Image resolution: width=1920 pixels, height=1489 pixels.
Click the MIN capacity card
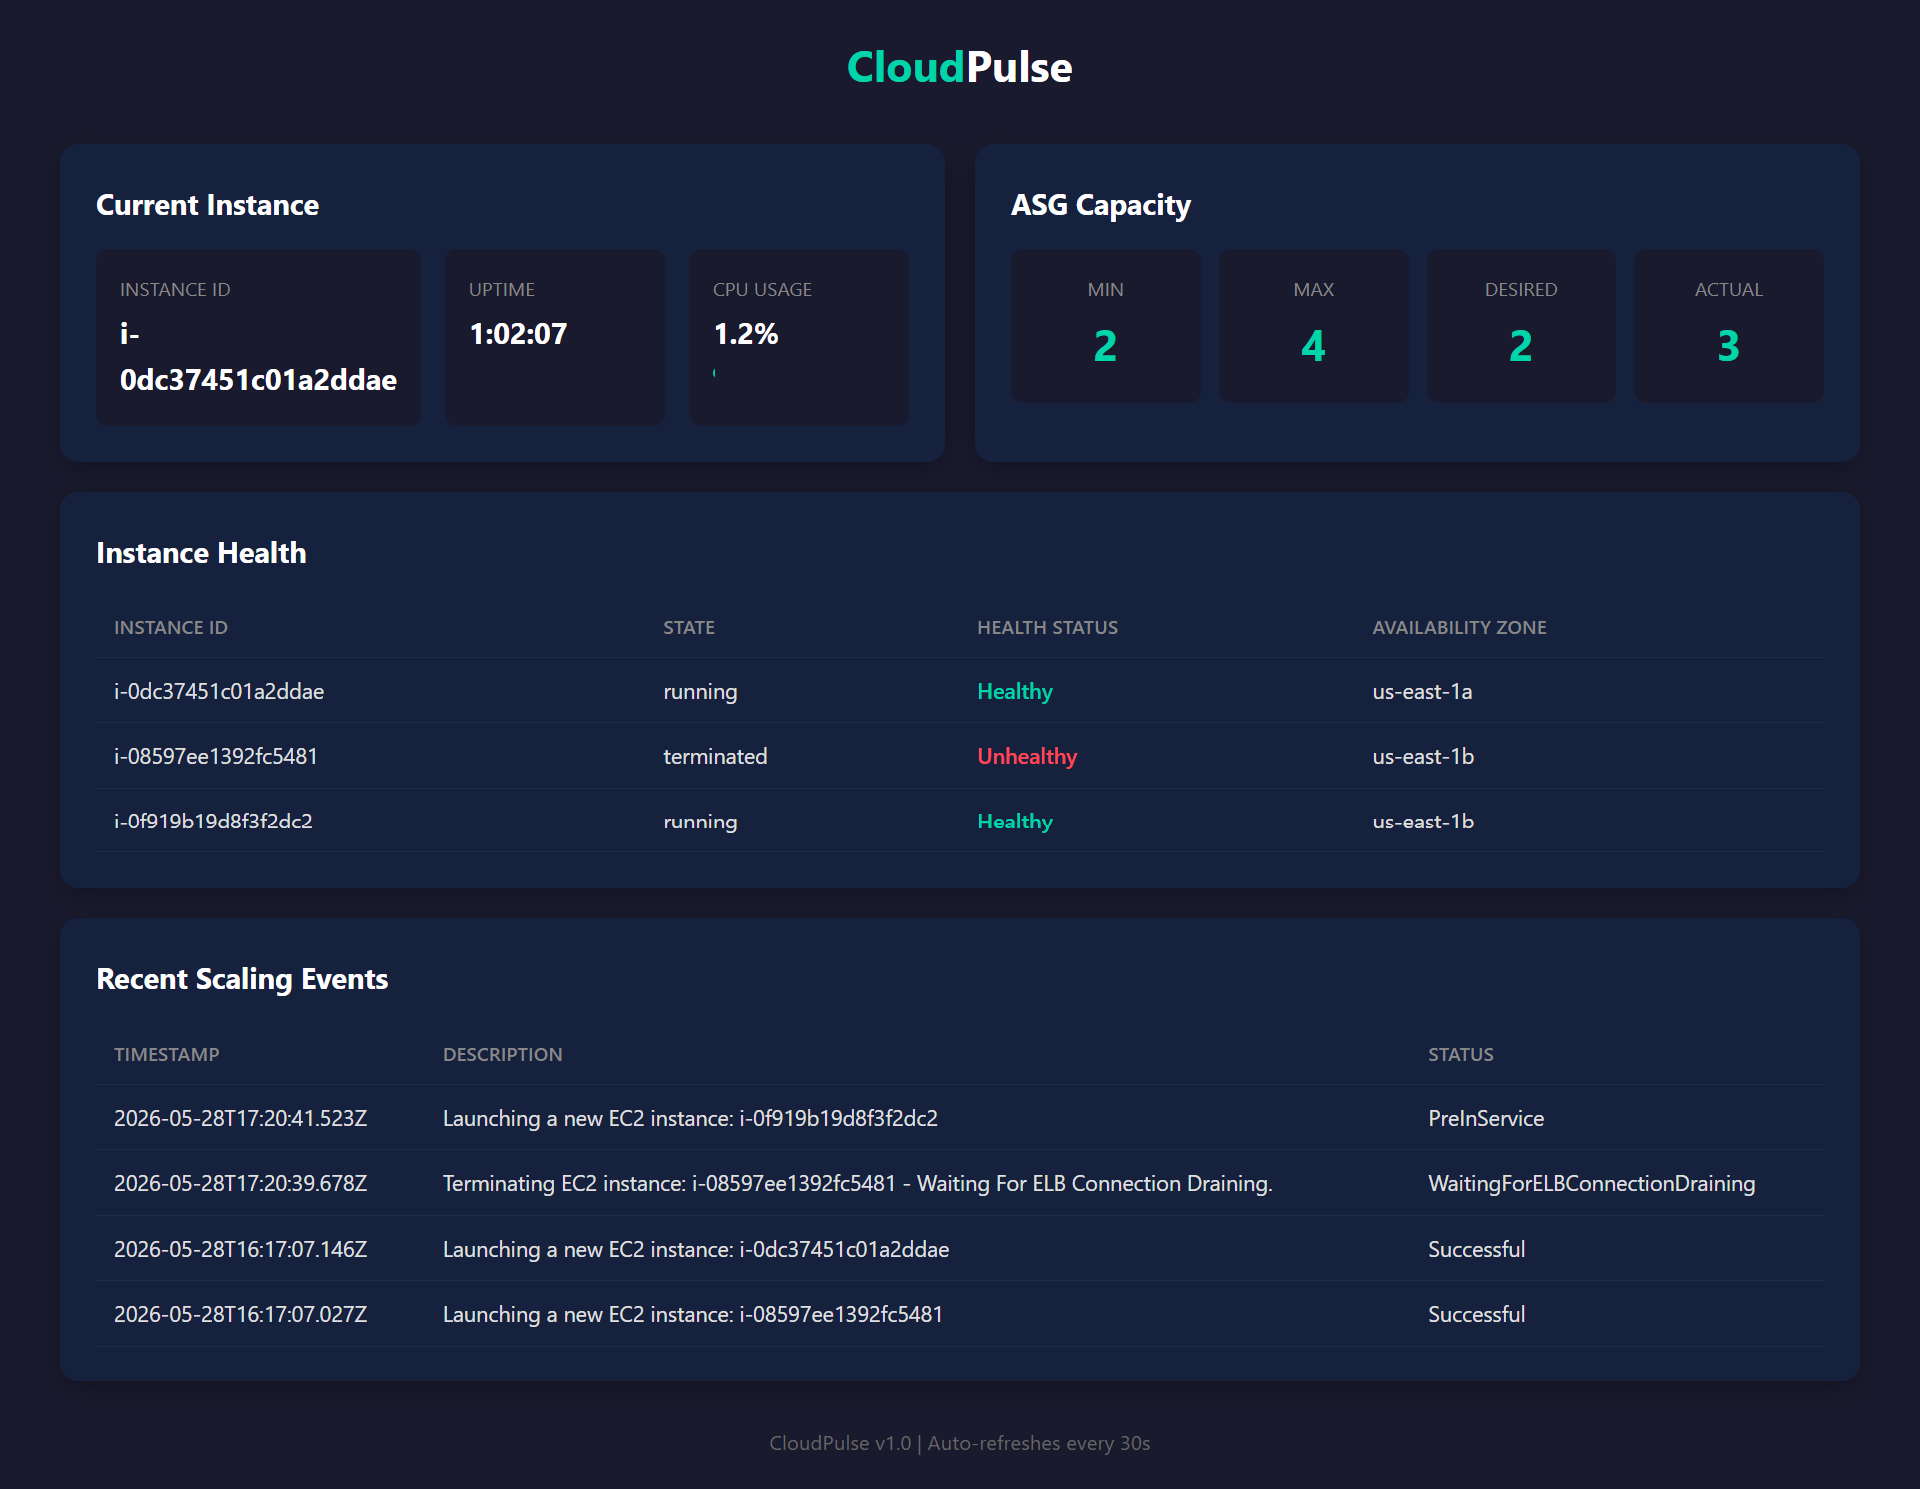click(1105, 326)
